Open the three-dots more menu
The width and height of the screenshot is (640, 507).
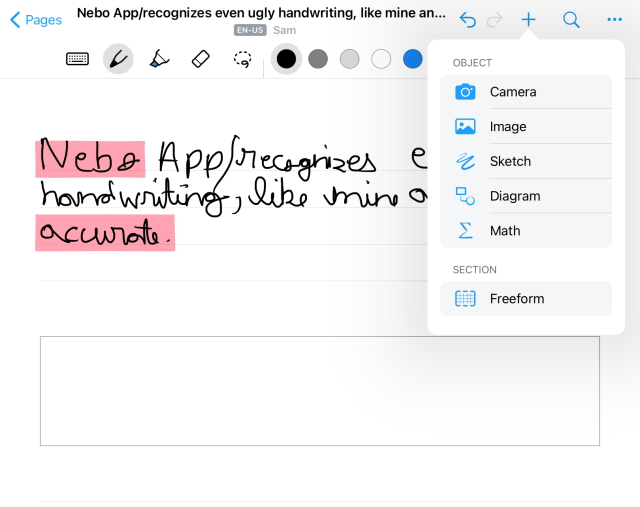pyautogui.click(x=614, y=20)
